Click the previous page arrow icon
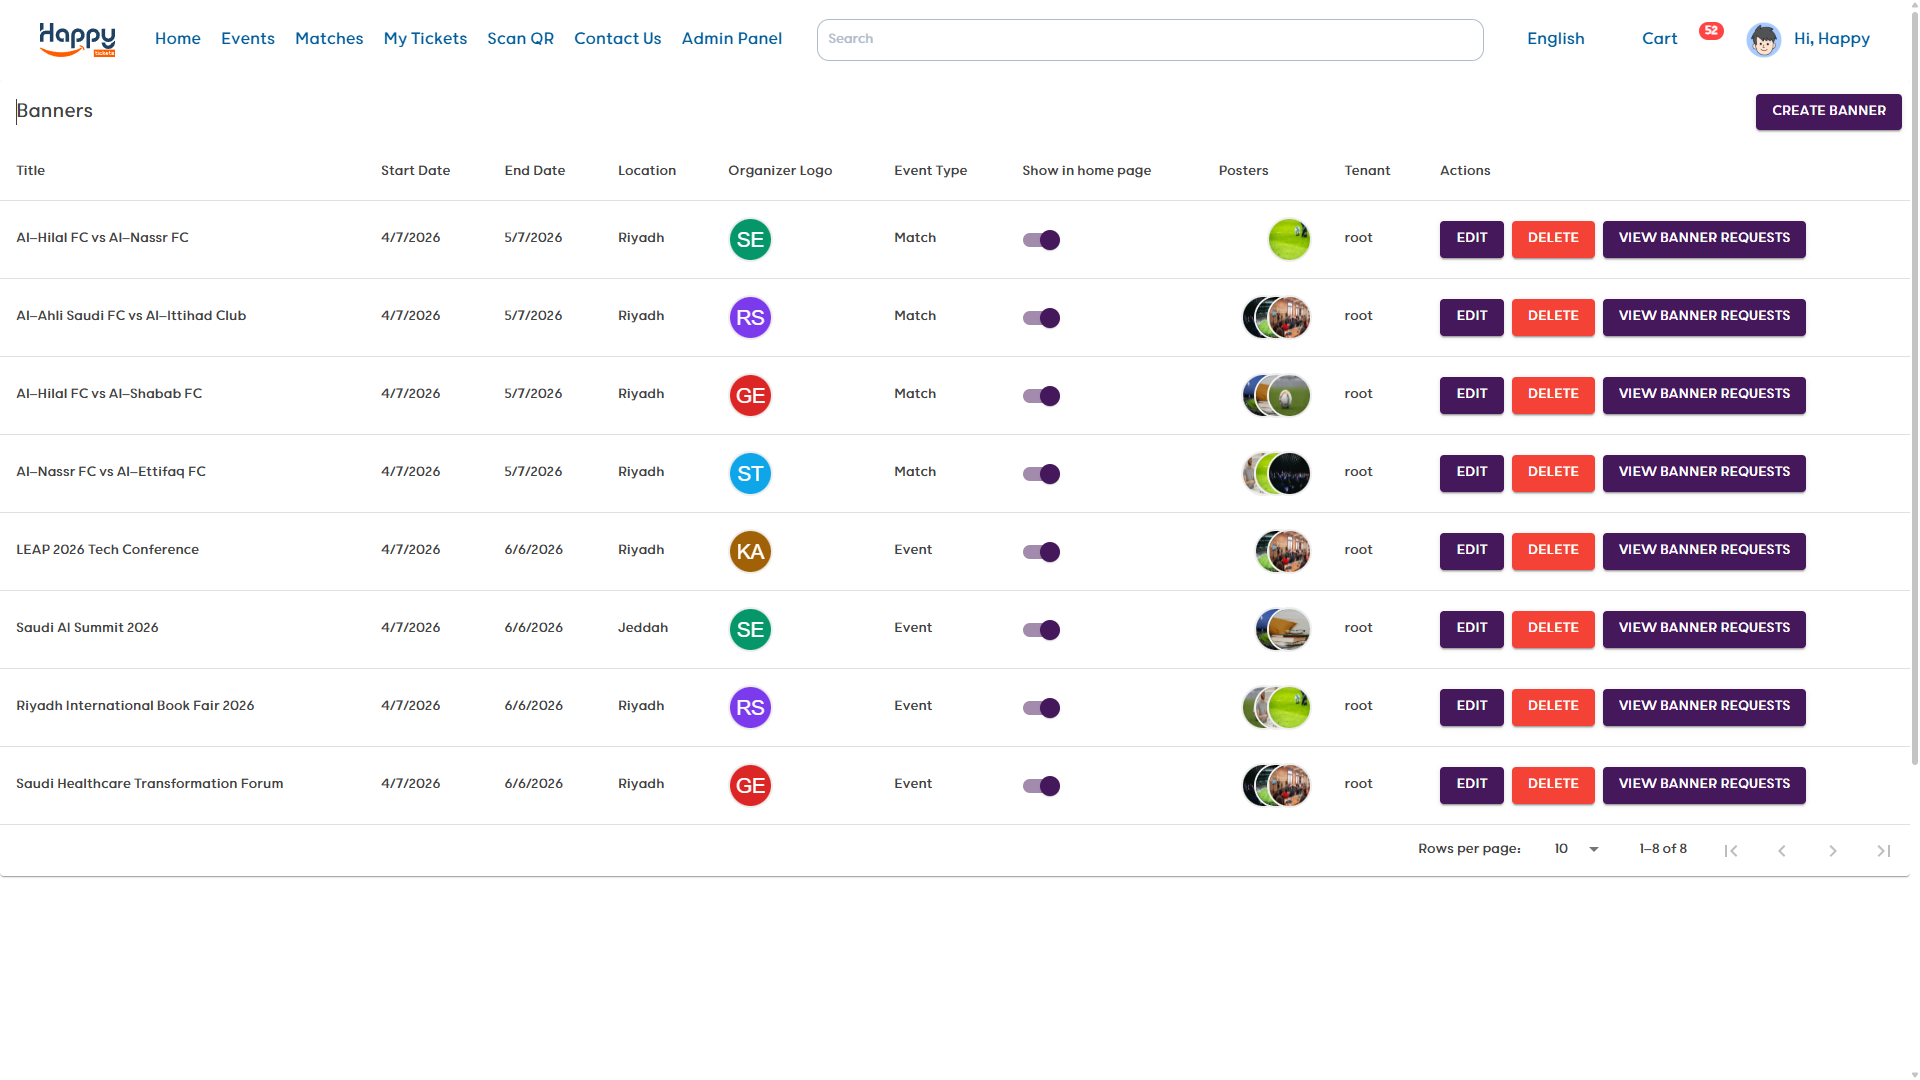 pos(1781,851)
